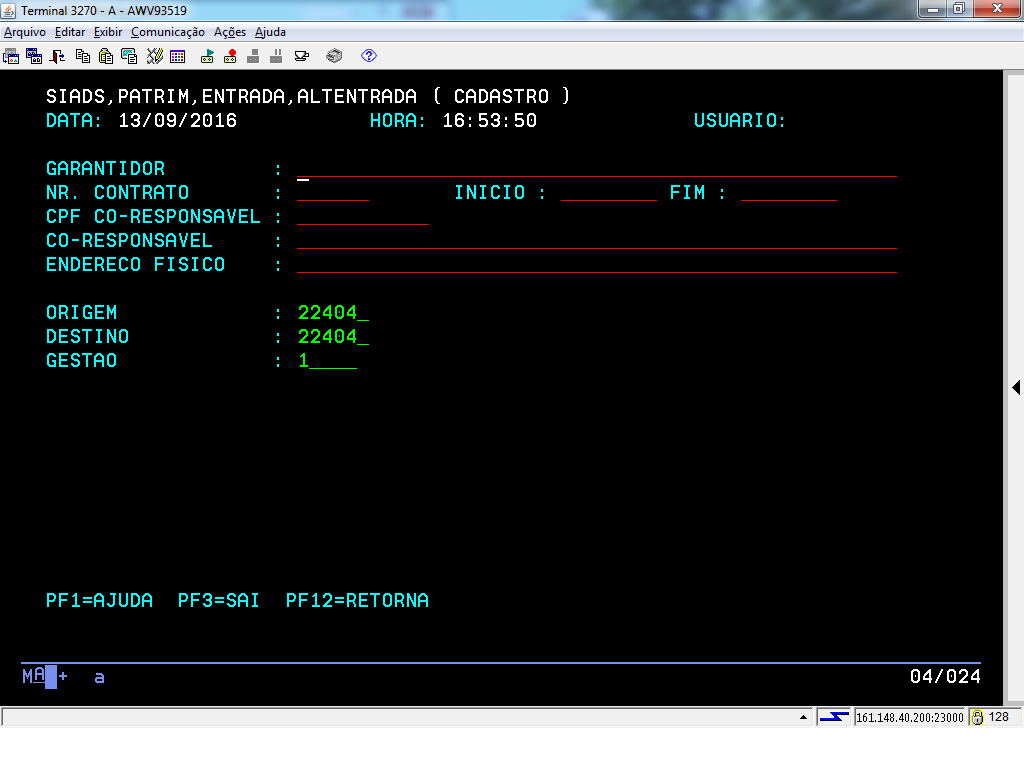Expand the side panel arrow at right edge
1024x768 pixels.
point(1016,387)
